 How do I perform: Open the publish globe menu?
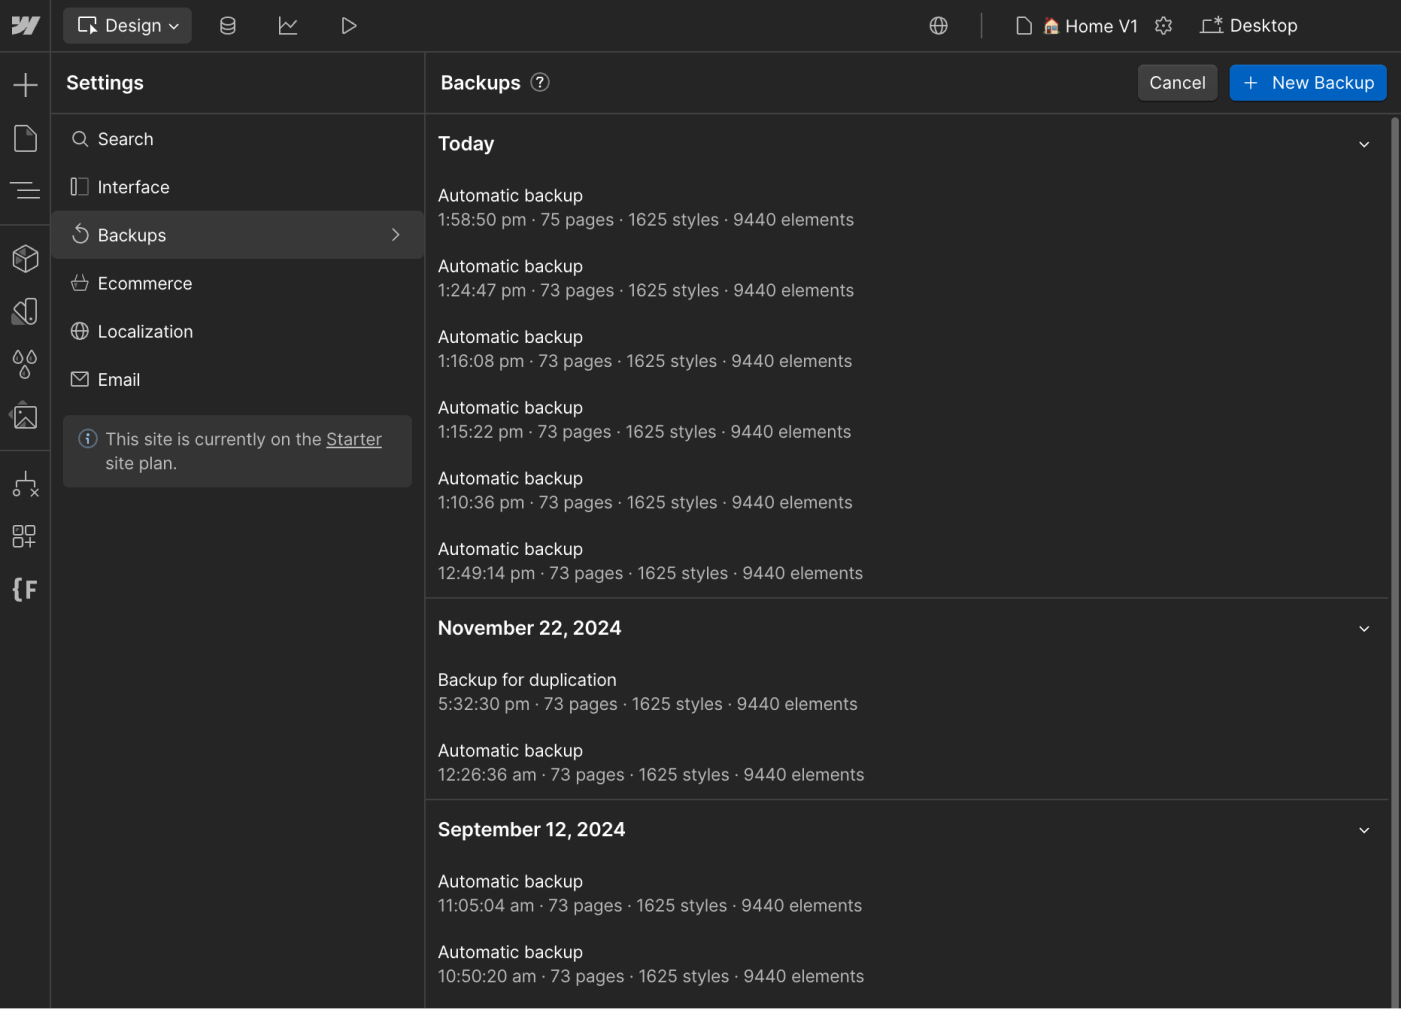tap(938, 25)
